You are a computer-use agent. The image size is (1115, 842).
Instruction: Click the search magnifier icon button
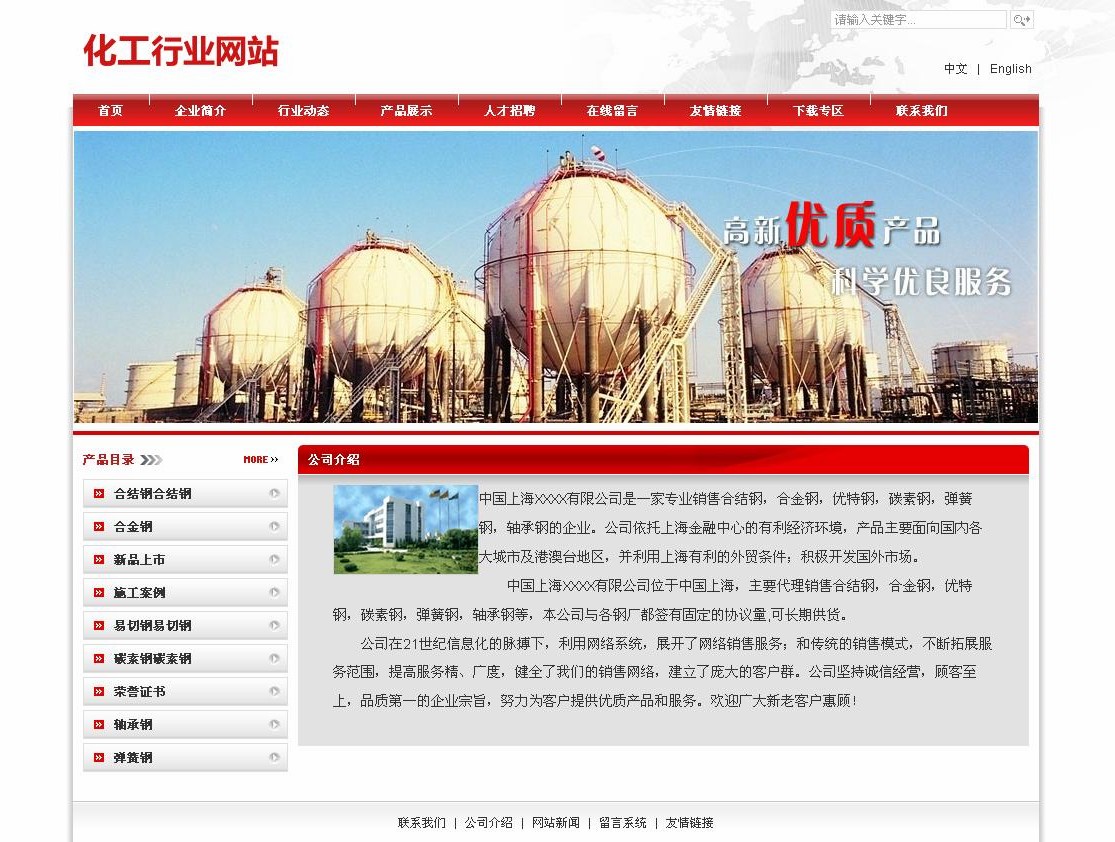pyautogui.click(x=1021, y=20)
